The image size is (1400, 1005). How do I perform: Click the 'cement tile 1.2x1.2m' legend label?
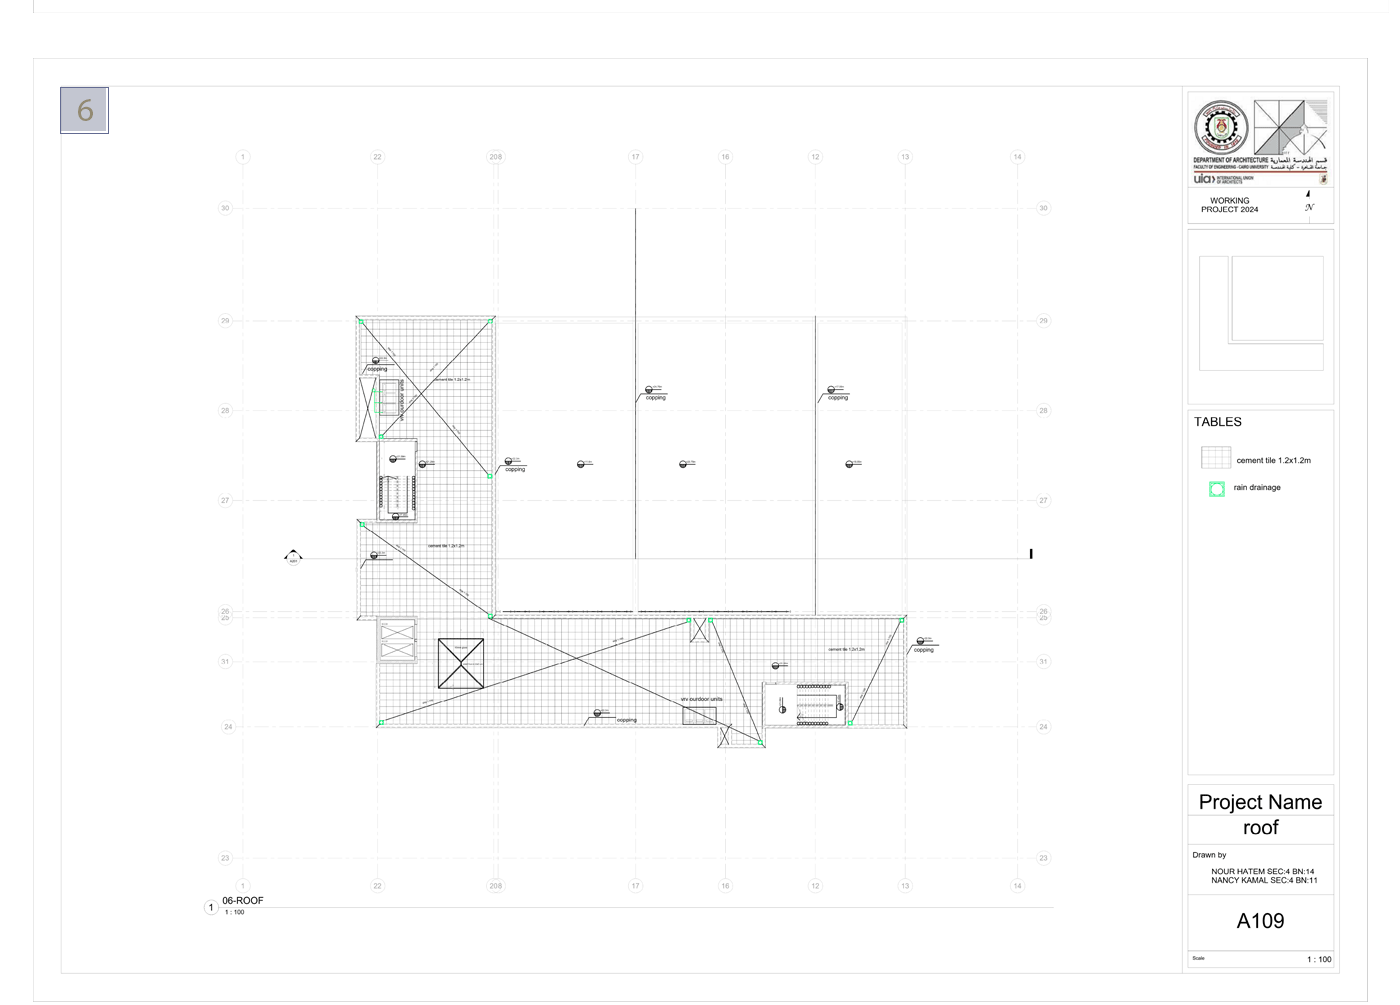pyautogui.click(x=1273, y=461)
